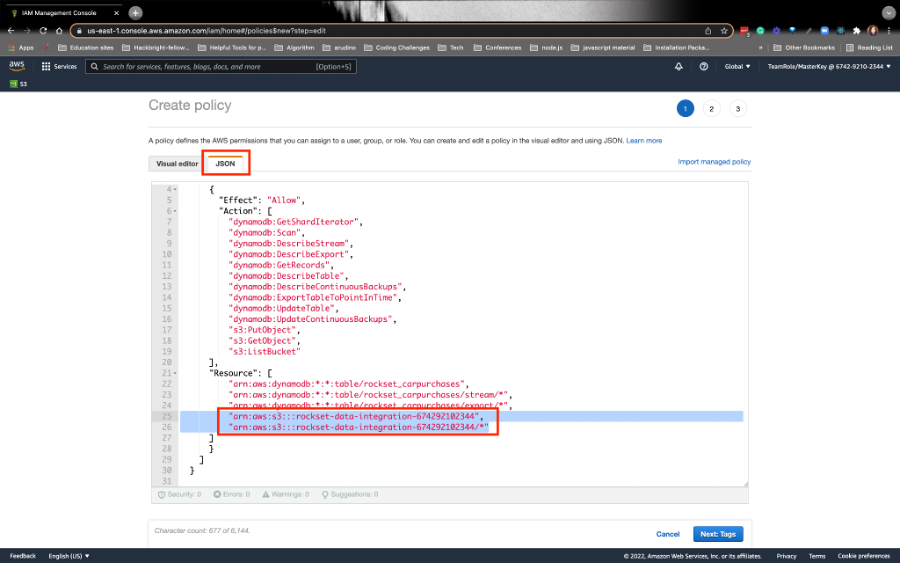Open the Other Bookmarks folder

click(x=804, y=48)
